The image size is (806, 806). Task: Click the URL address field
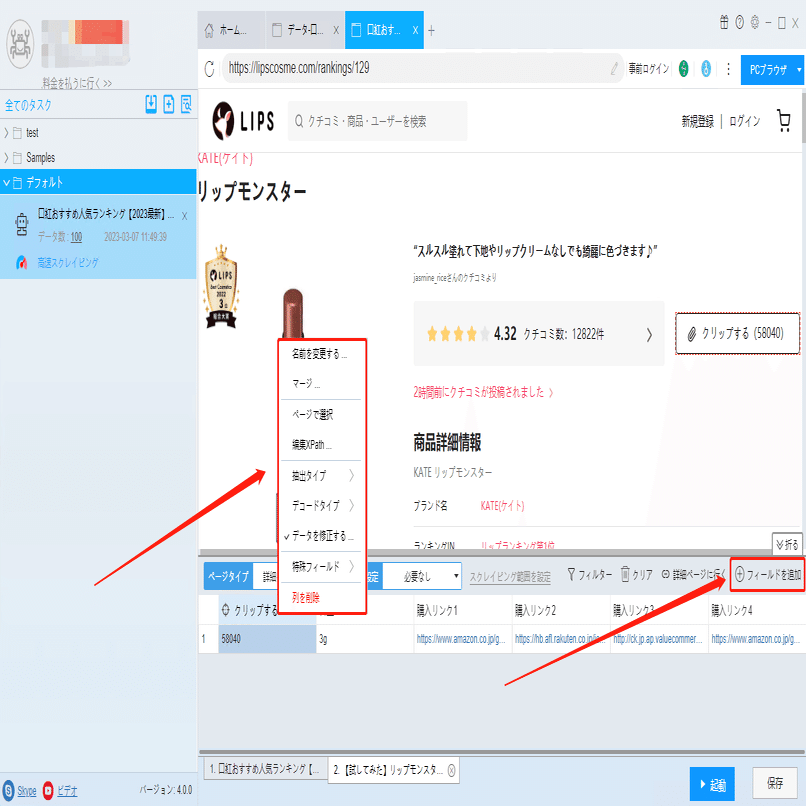click(x=422, y=68)
